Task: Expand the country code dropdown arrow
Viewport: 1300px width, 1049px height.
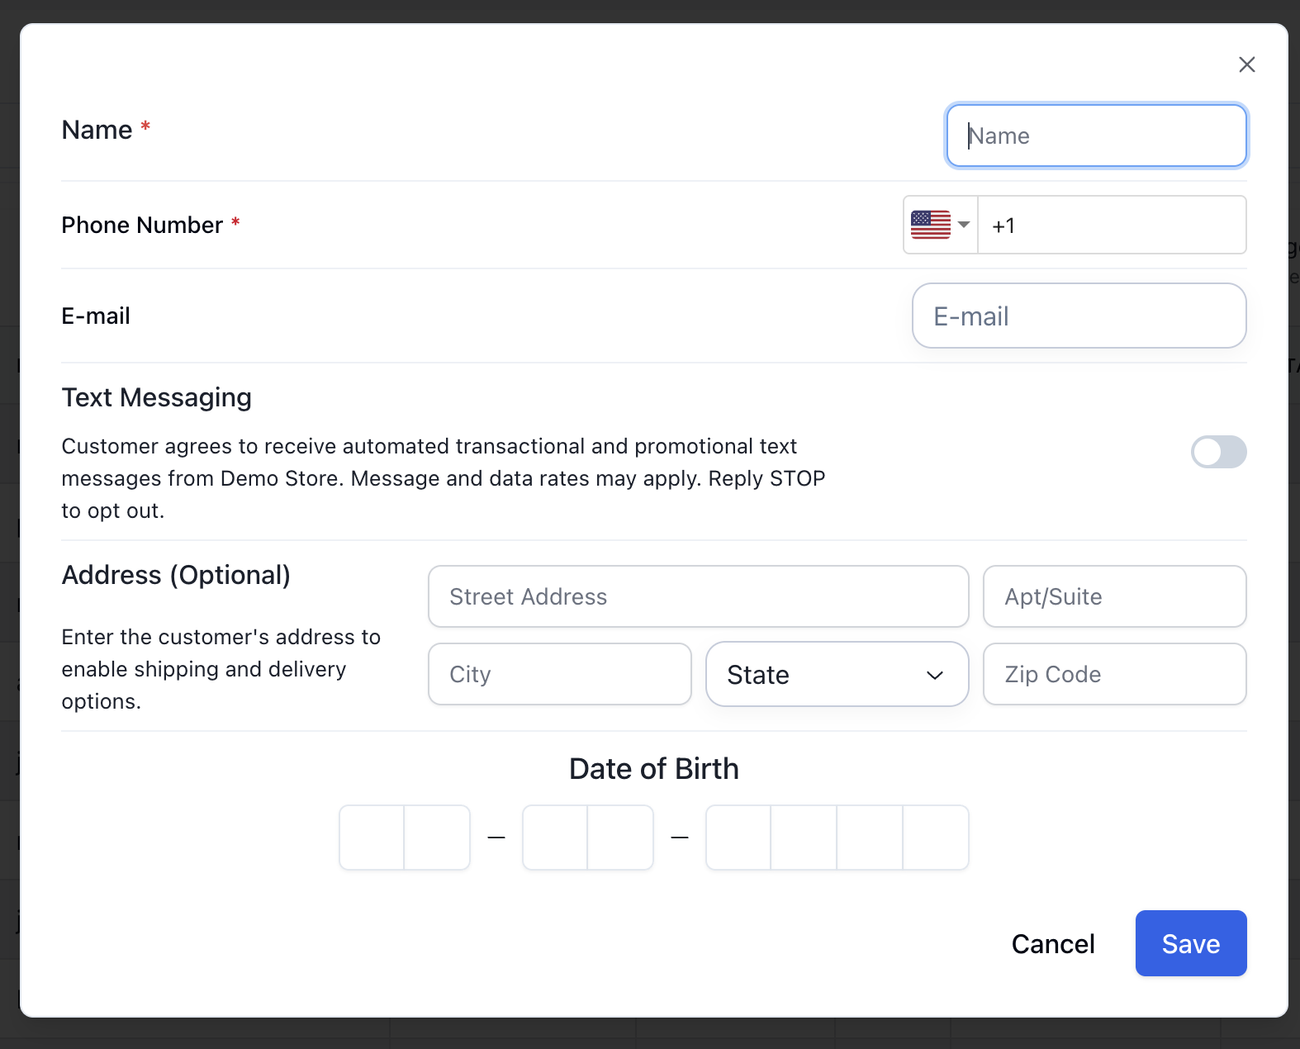Action: tap(964, 225)
